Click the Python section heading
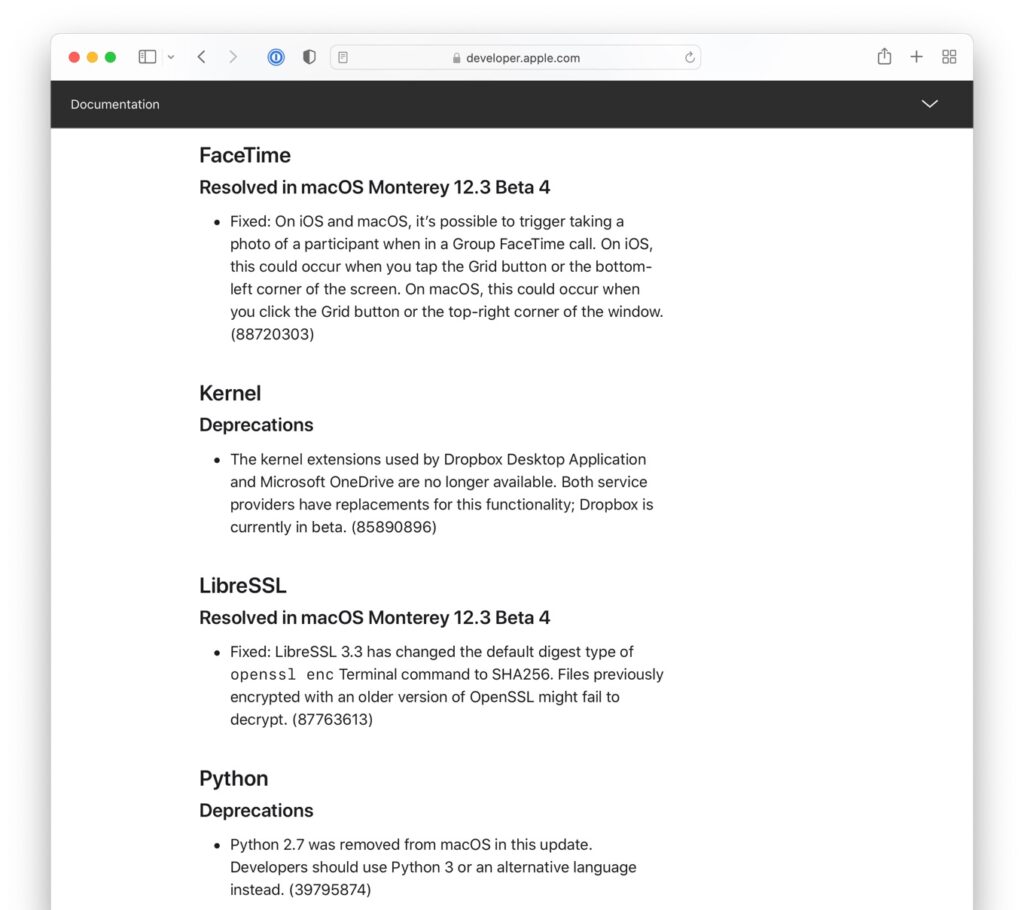 (233, 778)
